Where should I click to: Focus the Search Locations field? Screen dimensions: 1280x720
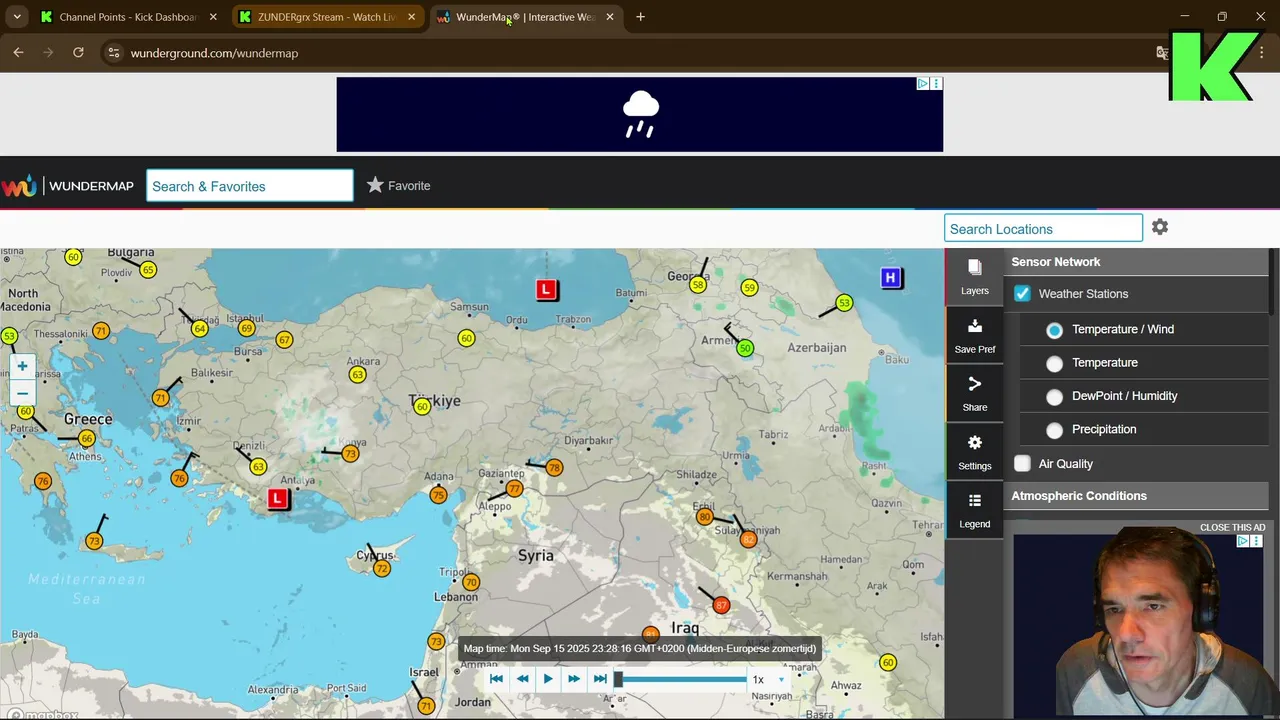tap(1043, 228)
